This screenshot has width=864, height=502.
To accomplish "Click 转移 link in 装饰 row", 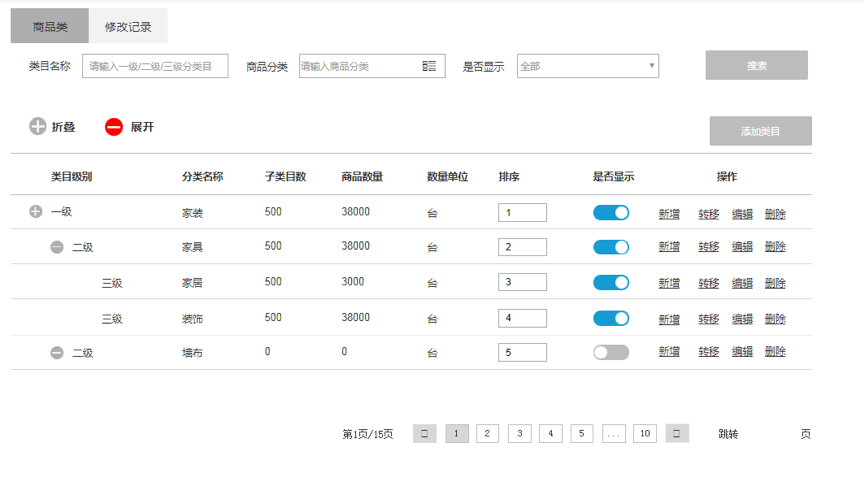I will 709,319.
